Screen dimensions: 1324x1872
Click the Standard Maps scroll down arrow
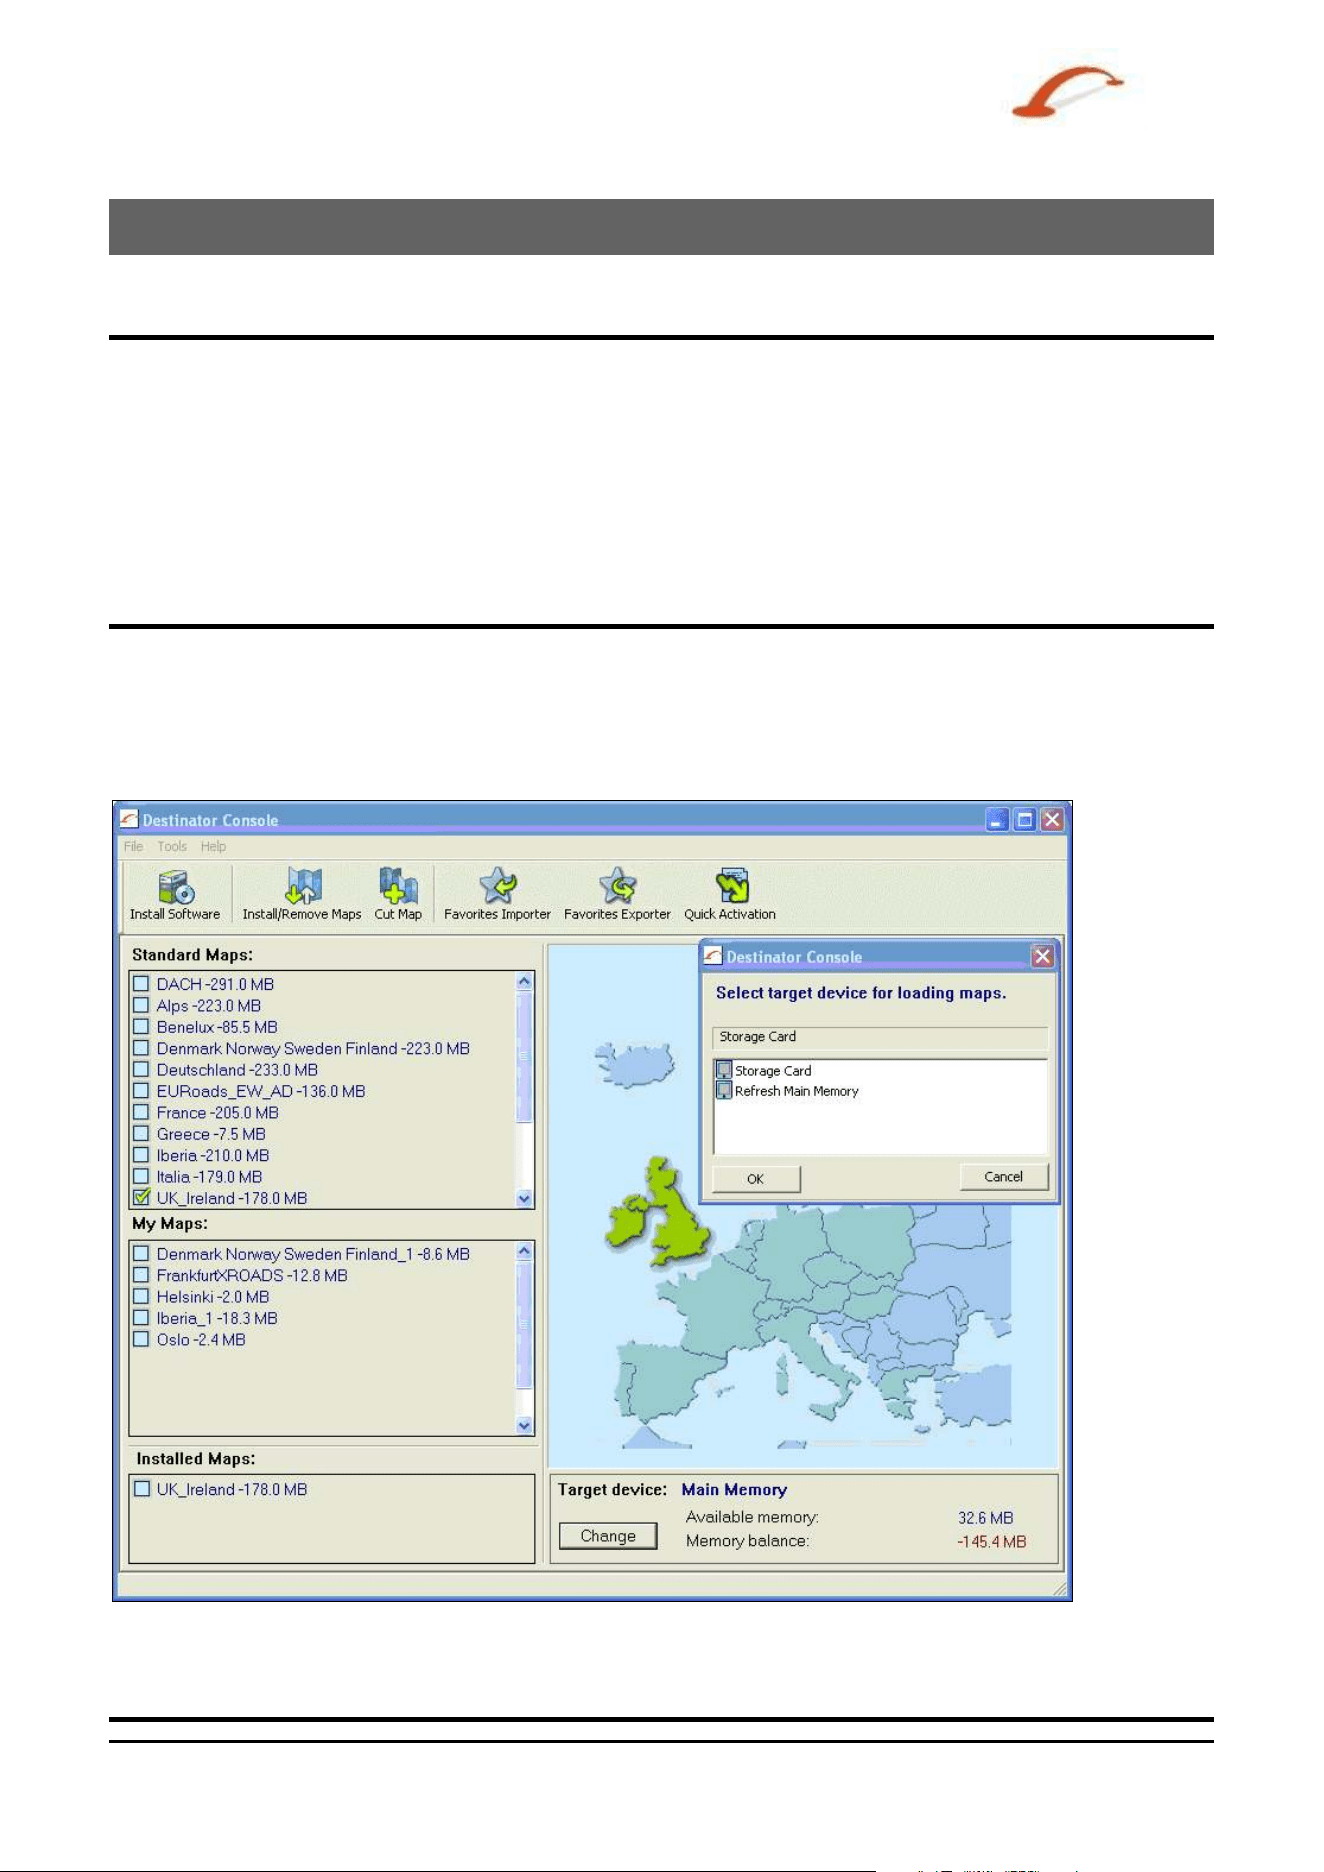coord(524,1198)
